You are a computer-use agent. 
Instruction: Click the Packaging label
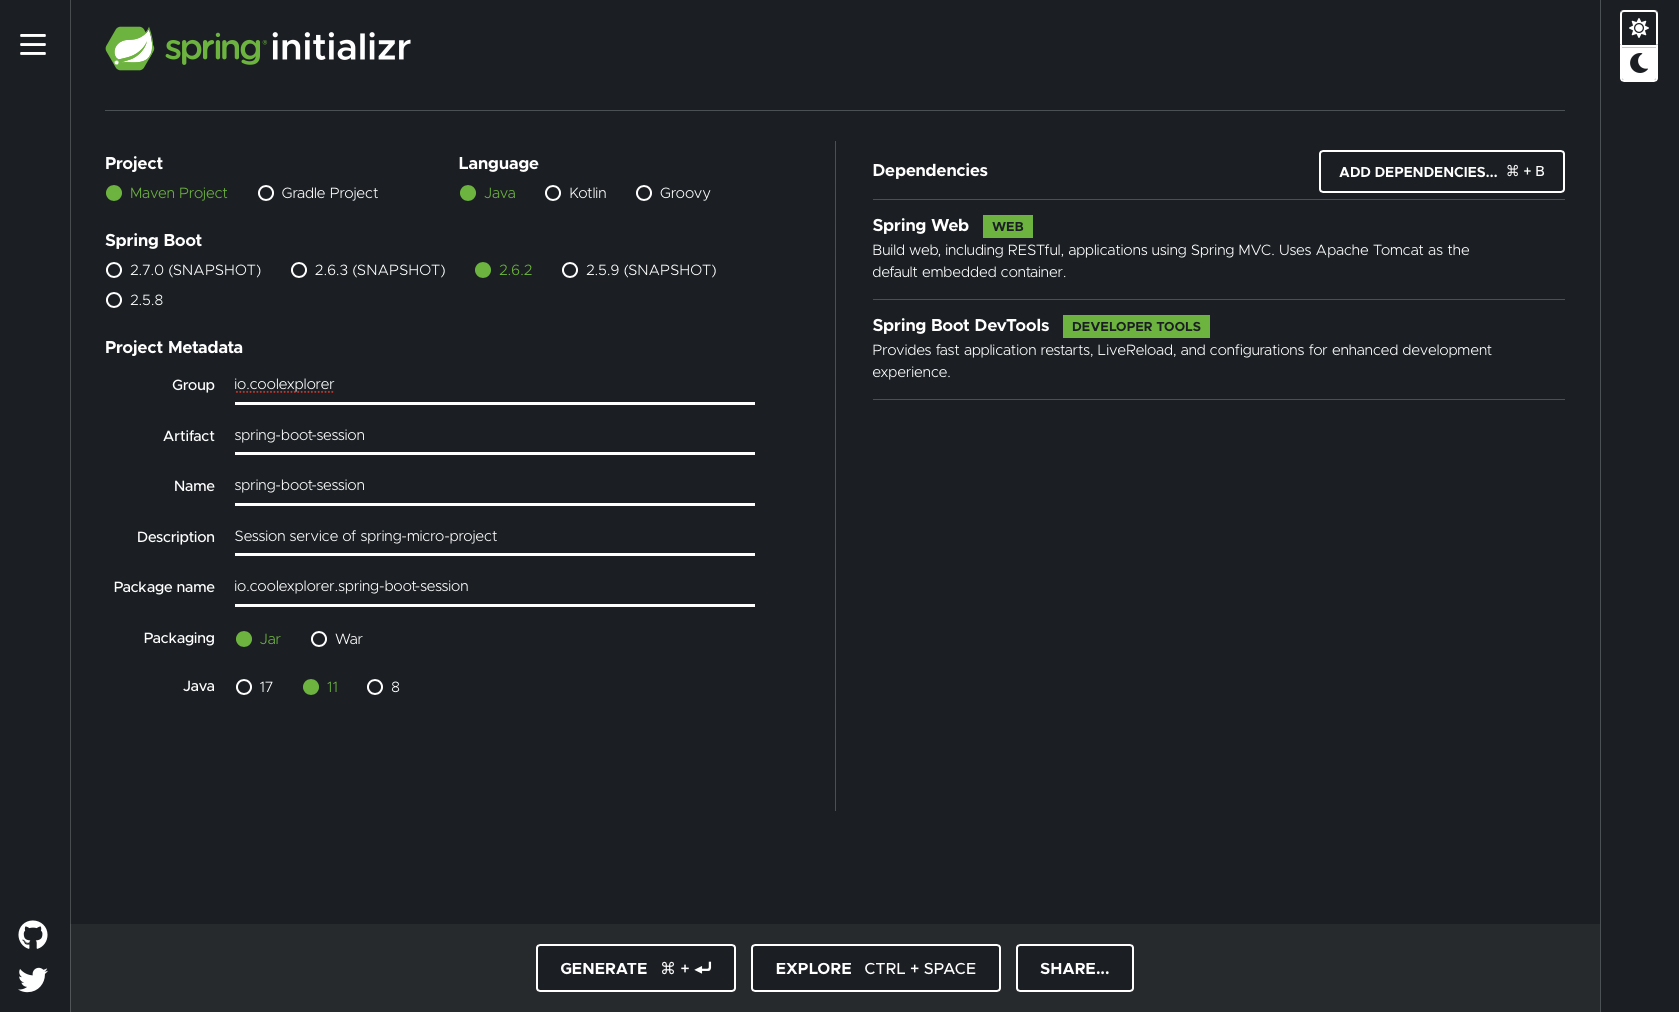(x=179, y=638)
